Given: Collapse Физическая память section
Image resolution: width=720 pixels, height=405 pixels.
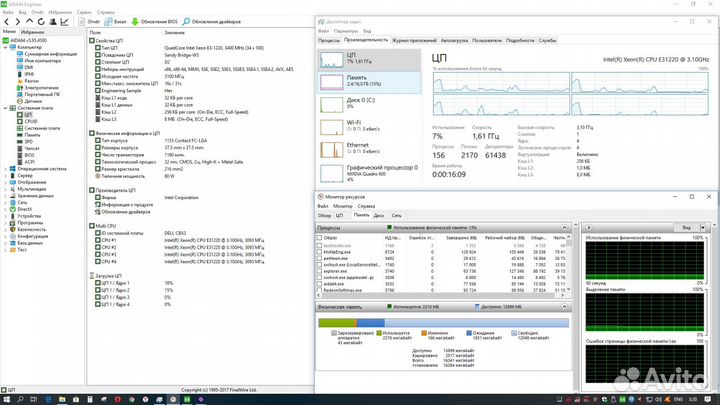Looking at the screenshot, I should tap(564, 307).
